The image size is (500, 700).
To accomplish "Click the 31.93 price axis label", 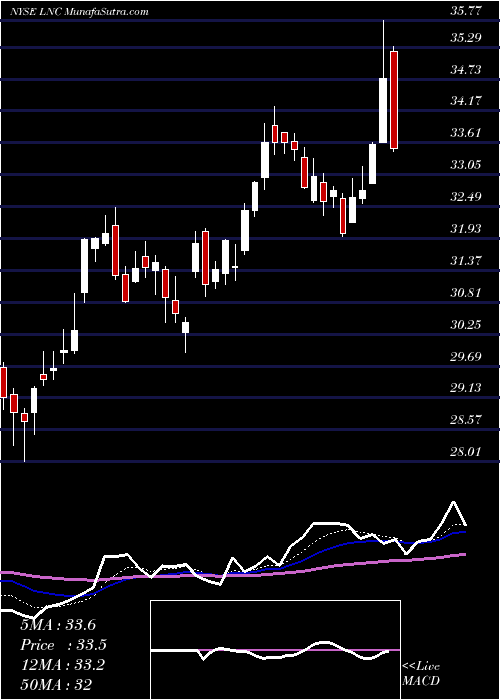I will point(465,229).
